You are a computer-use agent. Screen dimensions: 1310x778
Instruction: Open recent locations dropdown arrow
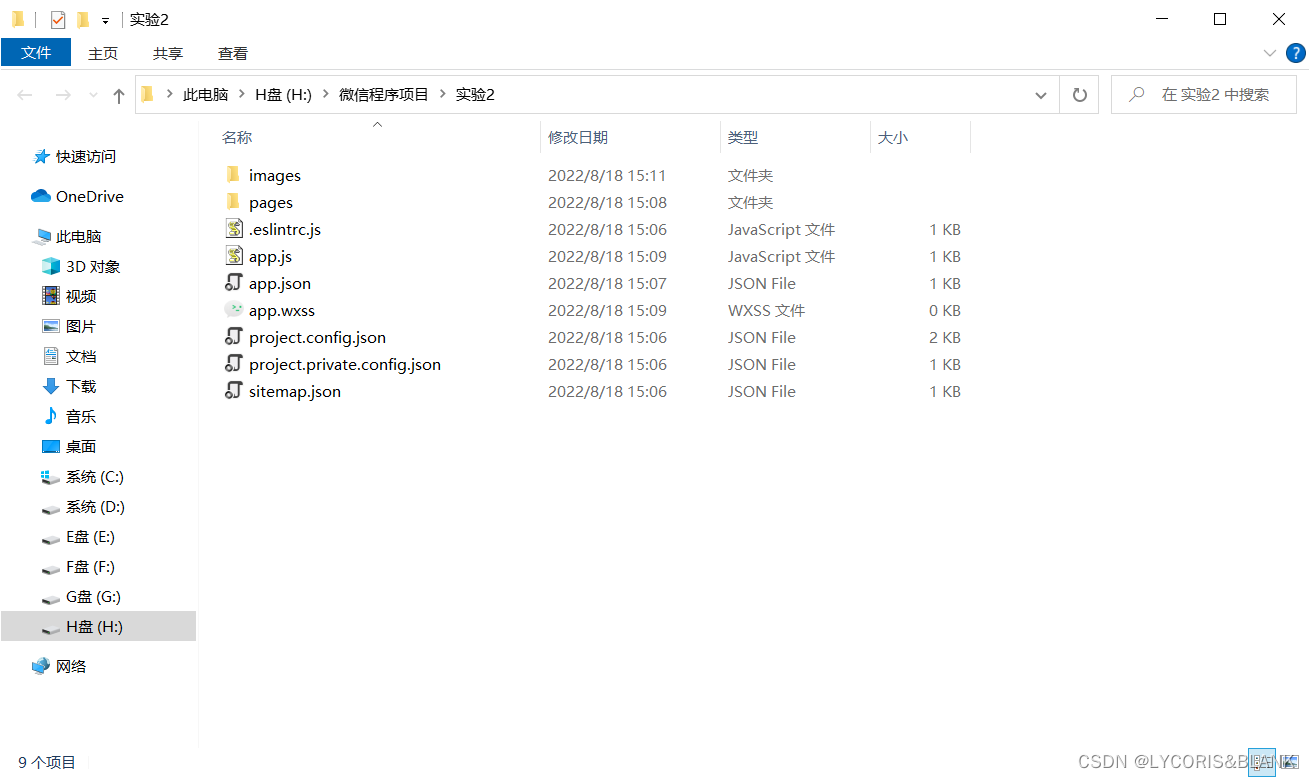click(94, 95)
